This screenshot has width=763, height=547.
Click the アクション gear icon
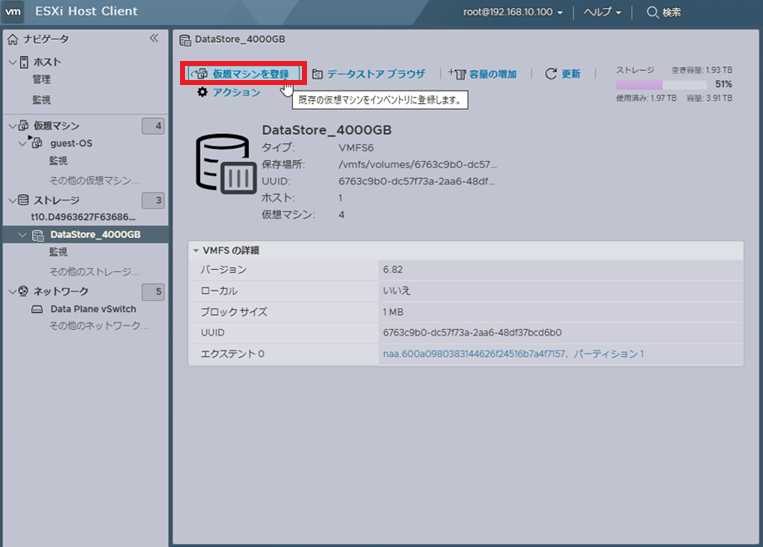coord(202,92)
